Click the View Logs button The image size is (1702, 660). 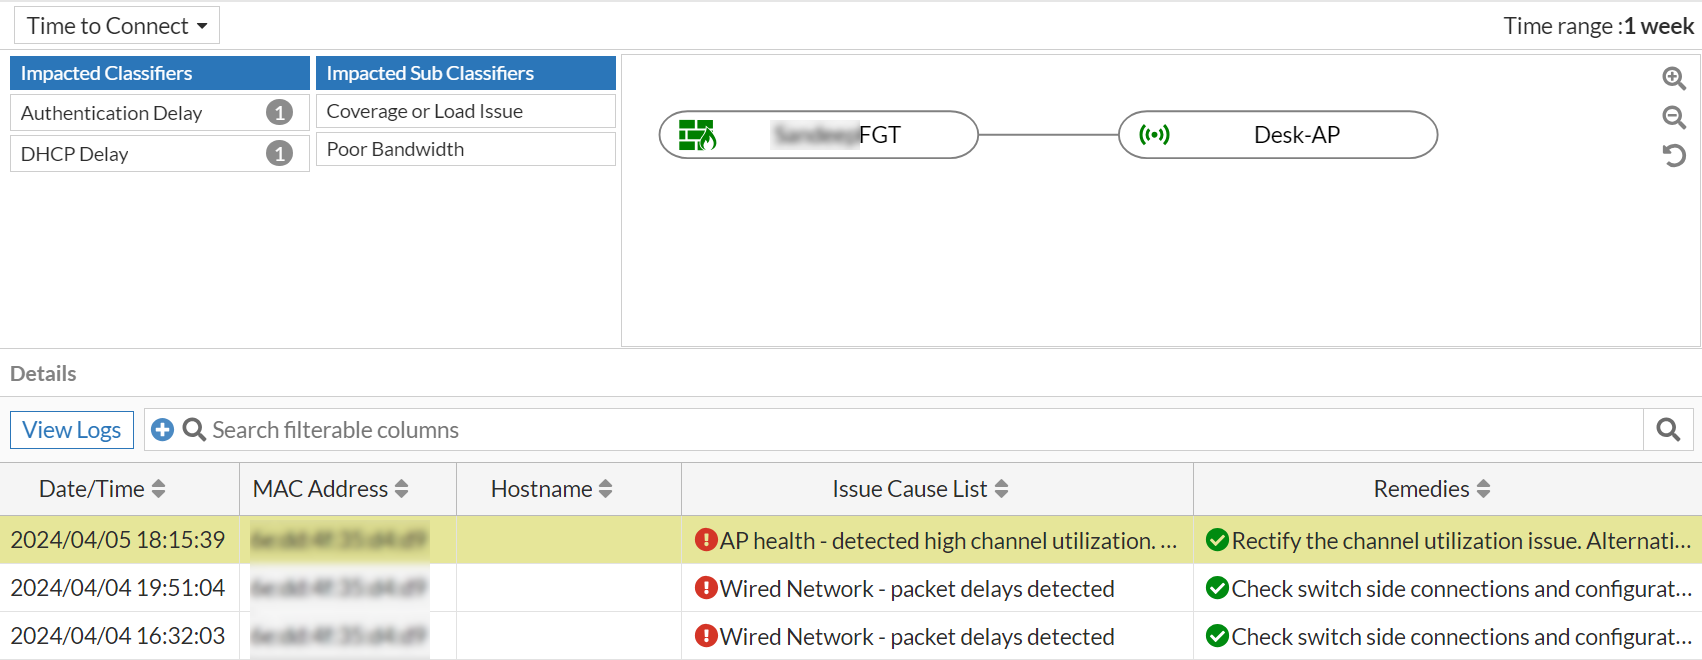click(x=72, y=430)
